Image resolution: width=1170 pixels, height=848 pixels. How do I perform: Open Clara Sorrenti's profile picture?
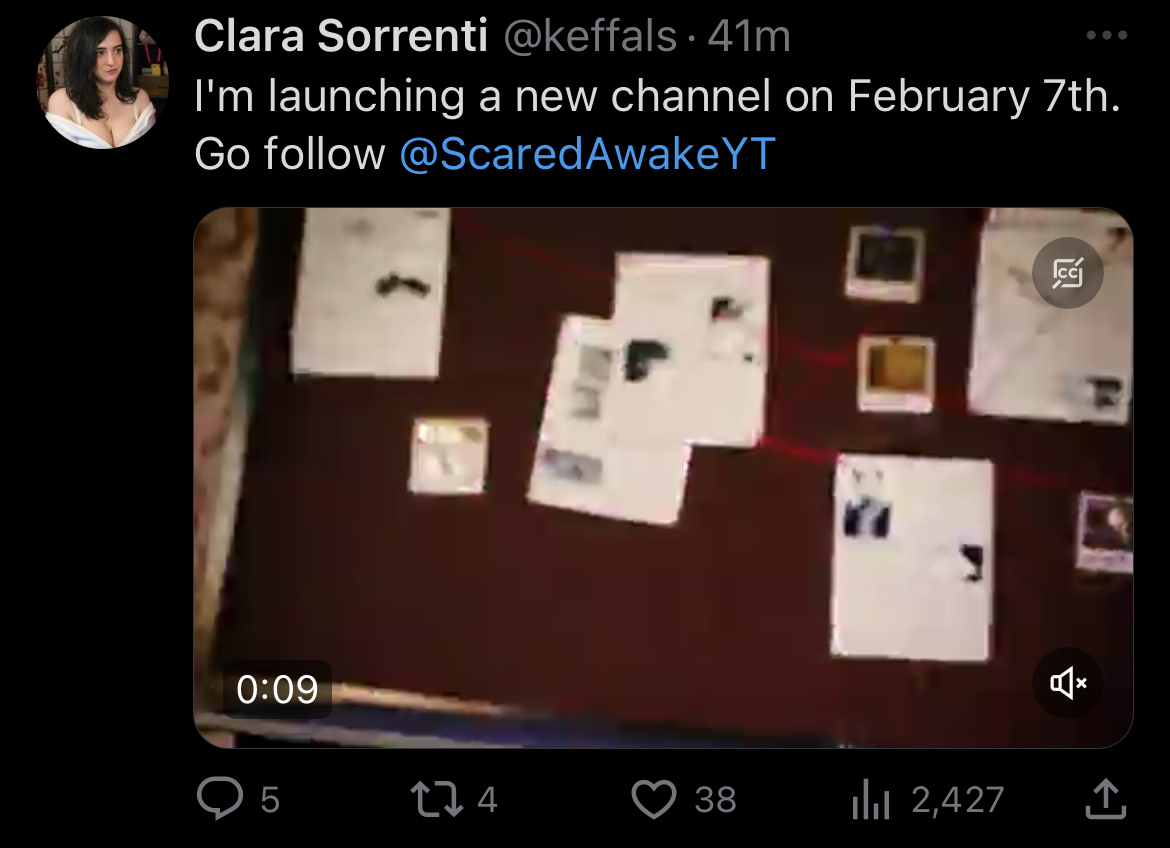(x=102, y=82)
